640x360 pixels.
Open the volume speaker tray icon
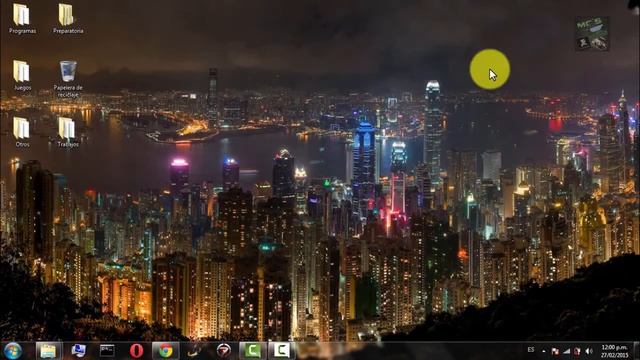[x=589, y=351]
